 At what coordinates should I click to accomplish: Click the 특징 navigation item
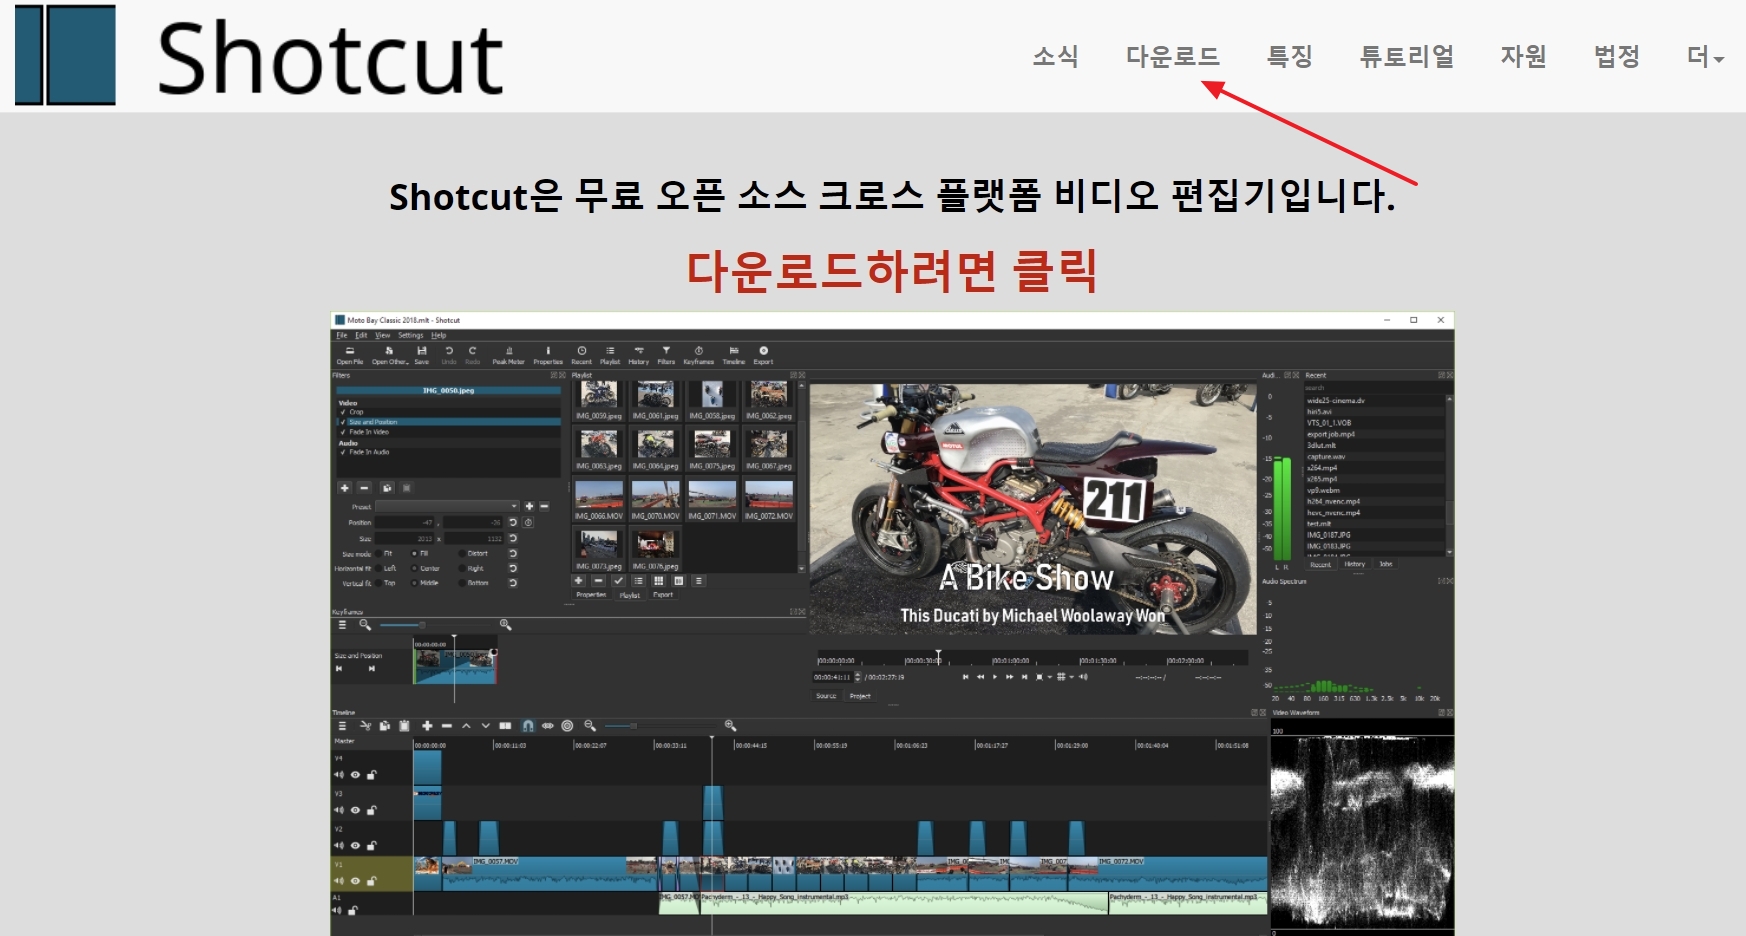tap(1290, 57)
